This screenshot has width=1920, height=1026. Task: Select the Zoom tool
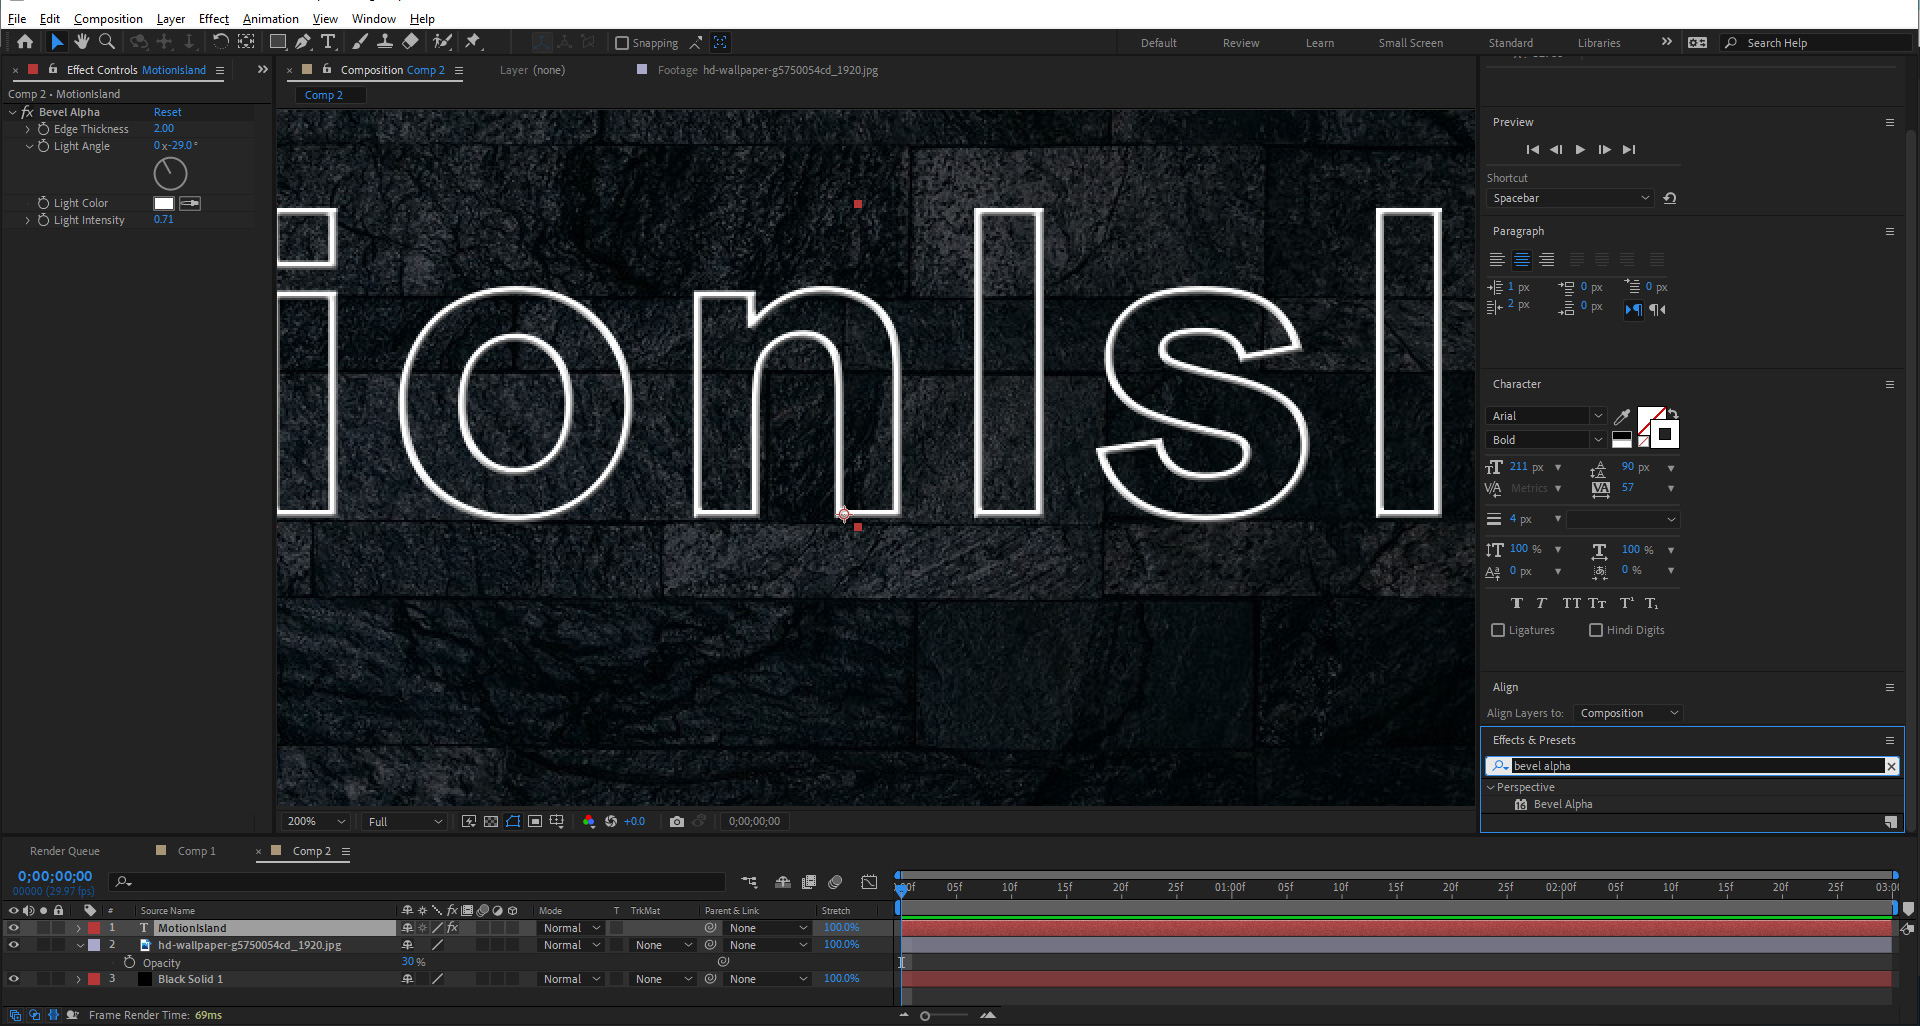107,42
